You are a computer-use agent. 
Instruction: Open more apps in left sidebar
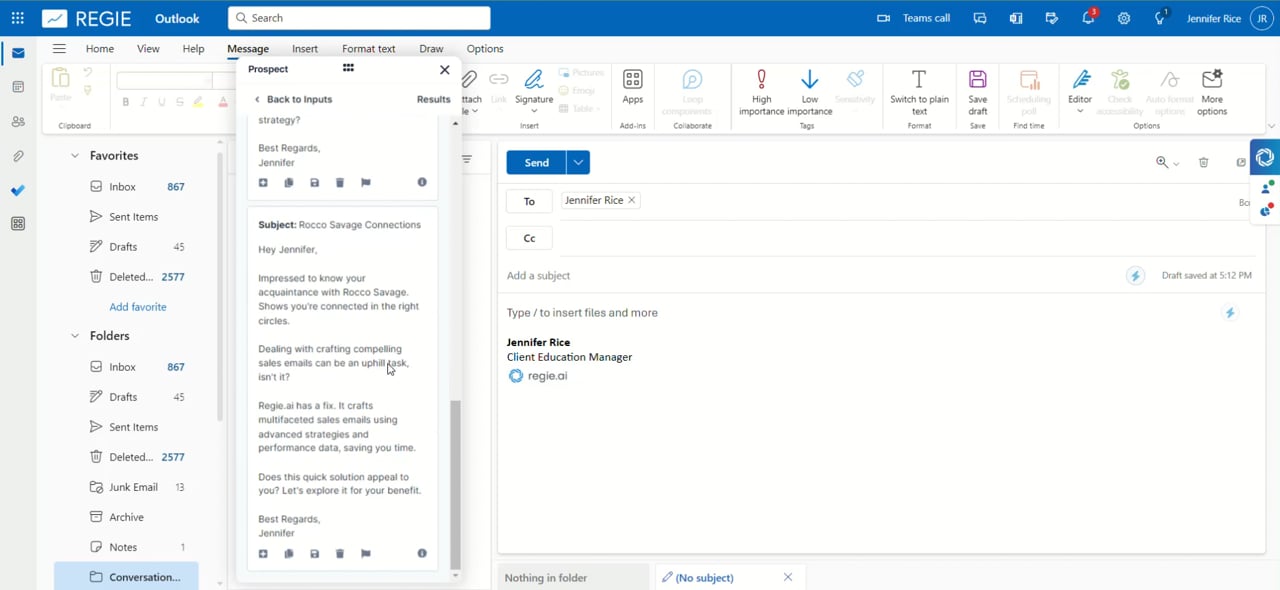[x=18, y=224]
